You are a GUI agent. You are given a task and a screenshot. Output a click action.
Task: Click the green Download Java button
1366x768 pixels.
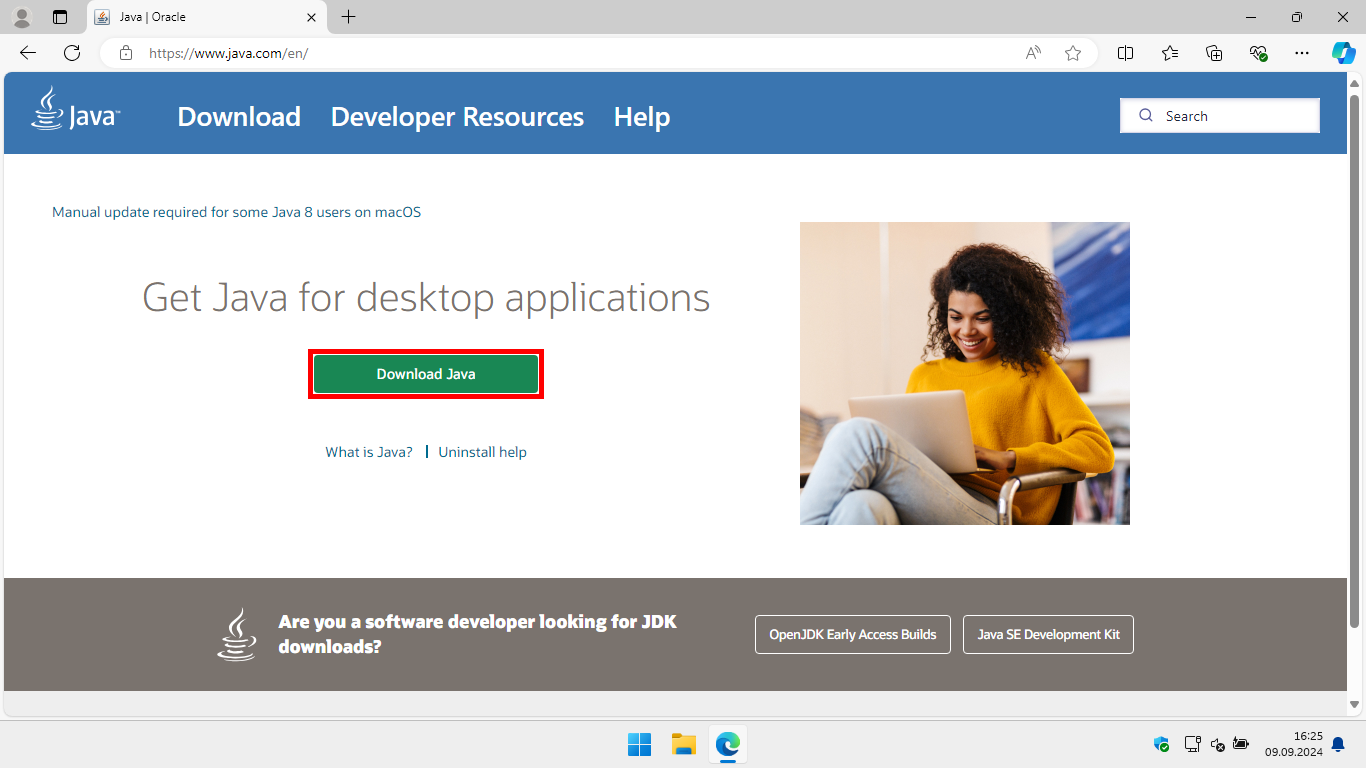[x=426, y=374]
